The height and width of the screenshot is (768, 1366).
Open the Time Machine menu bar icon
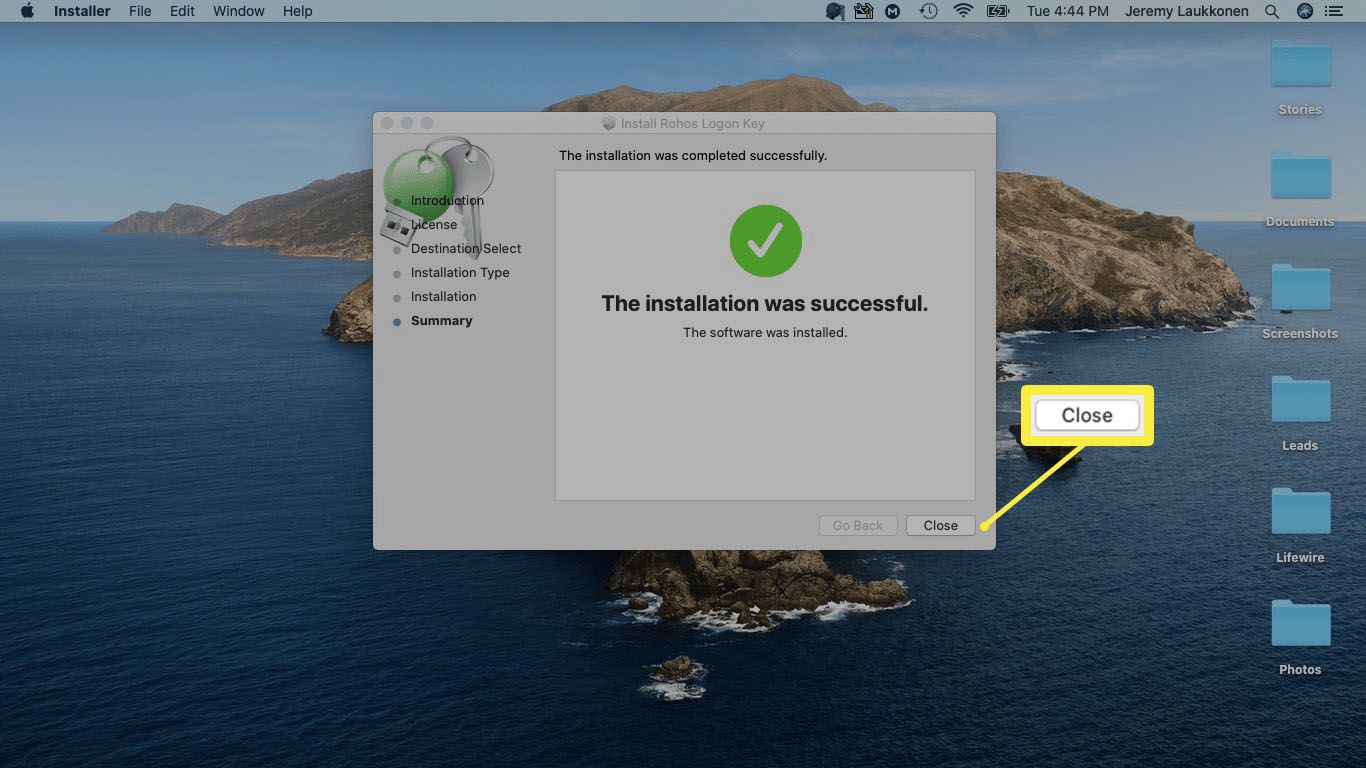[x=928, y=11]
